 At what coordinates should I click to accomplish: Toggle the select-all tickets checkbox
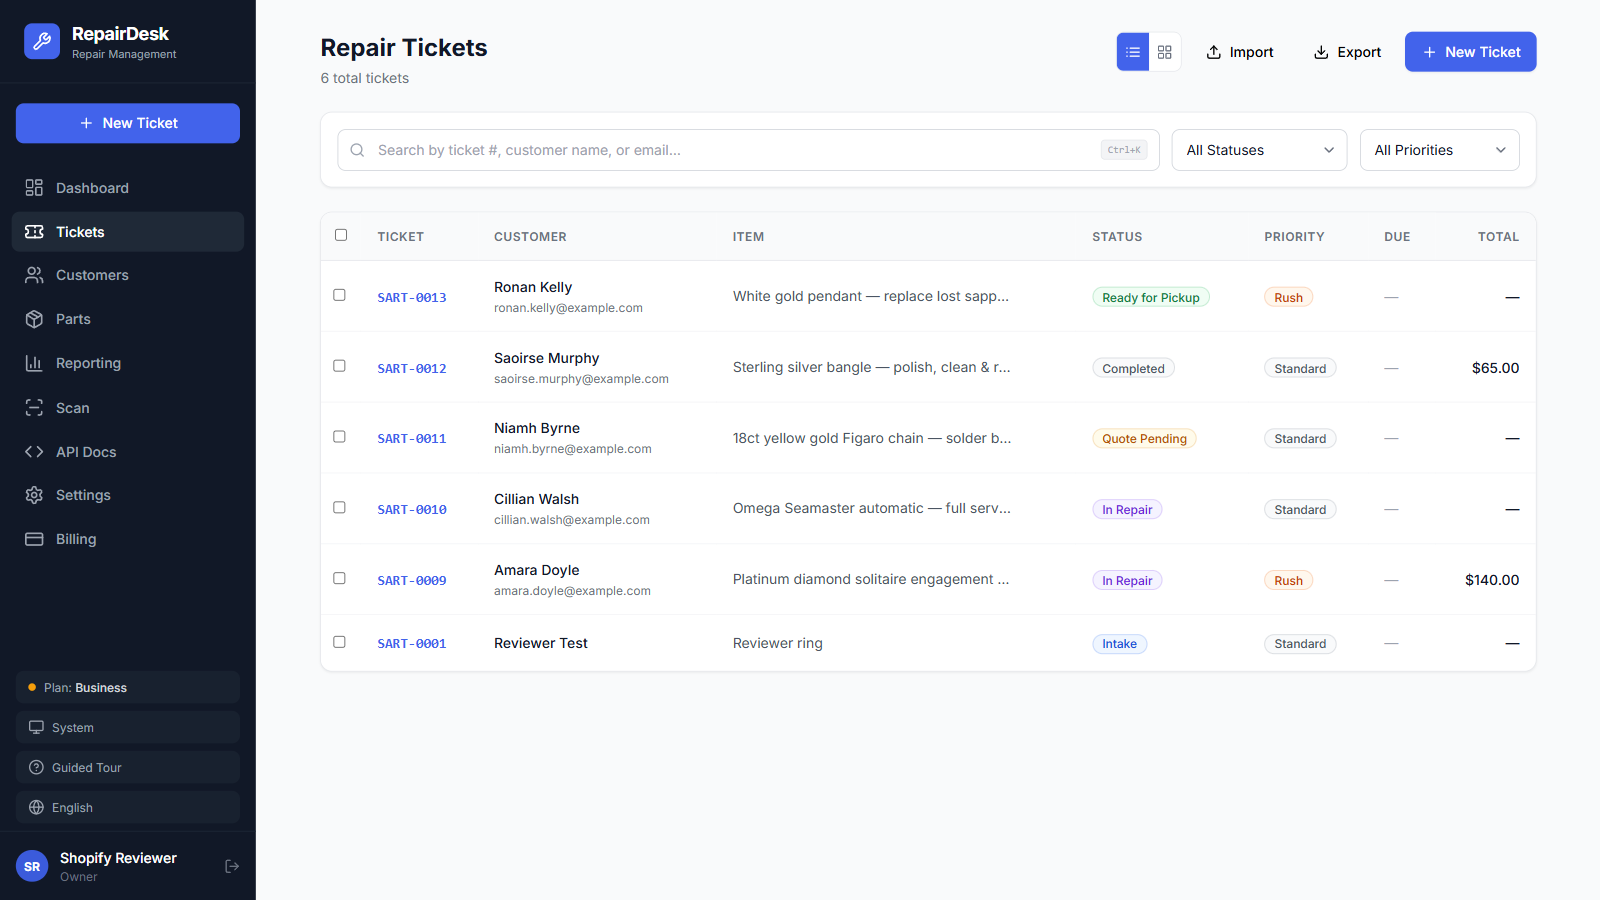341,235
